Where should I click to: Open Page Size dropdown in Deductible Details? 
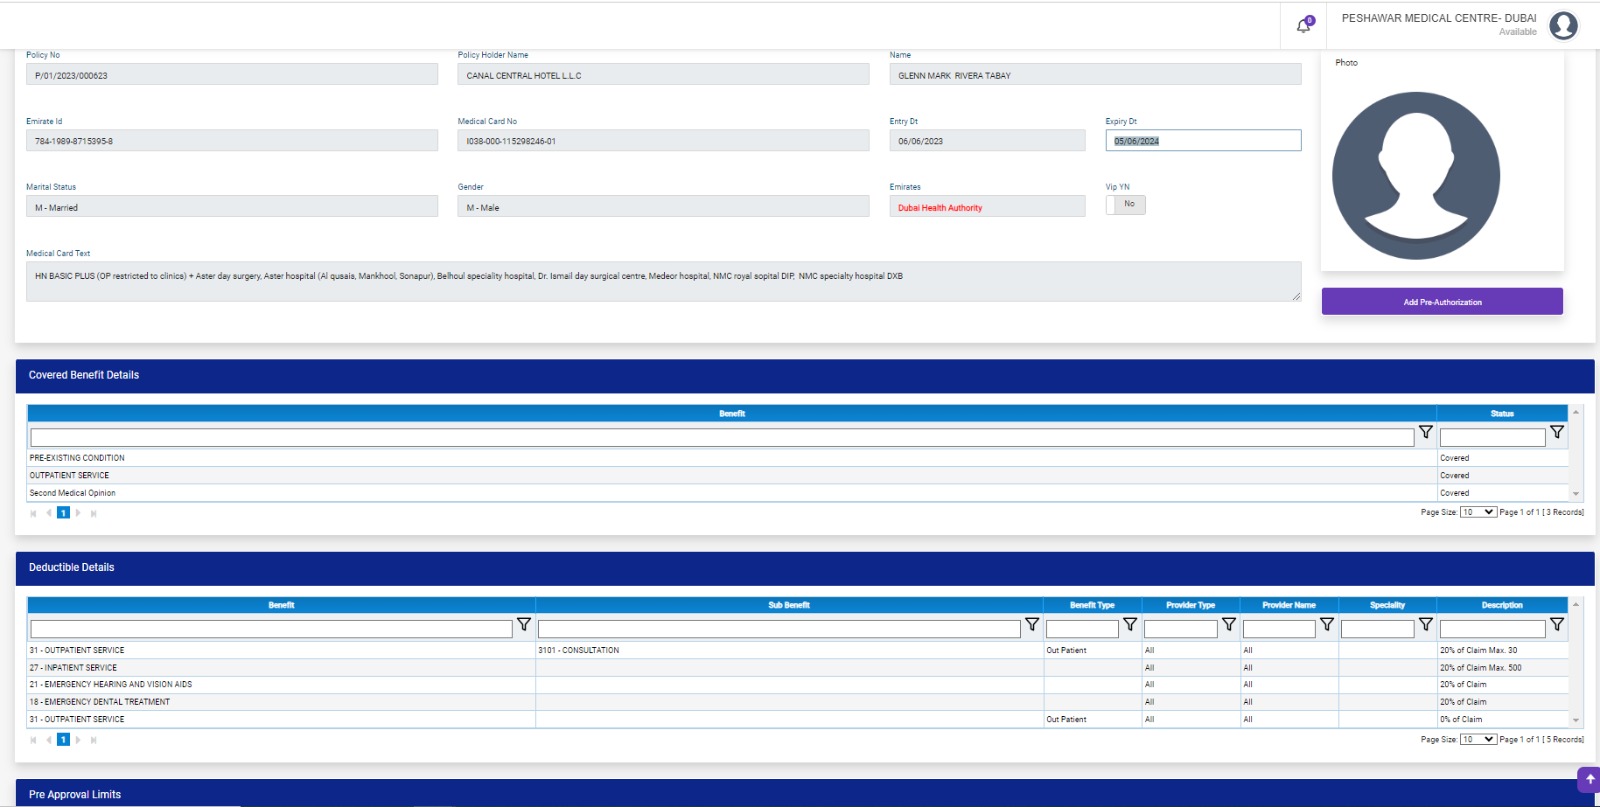click(1478, 740)
